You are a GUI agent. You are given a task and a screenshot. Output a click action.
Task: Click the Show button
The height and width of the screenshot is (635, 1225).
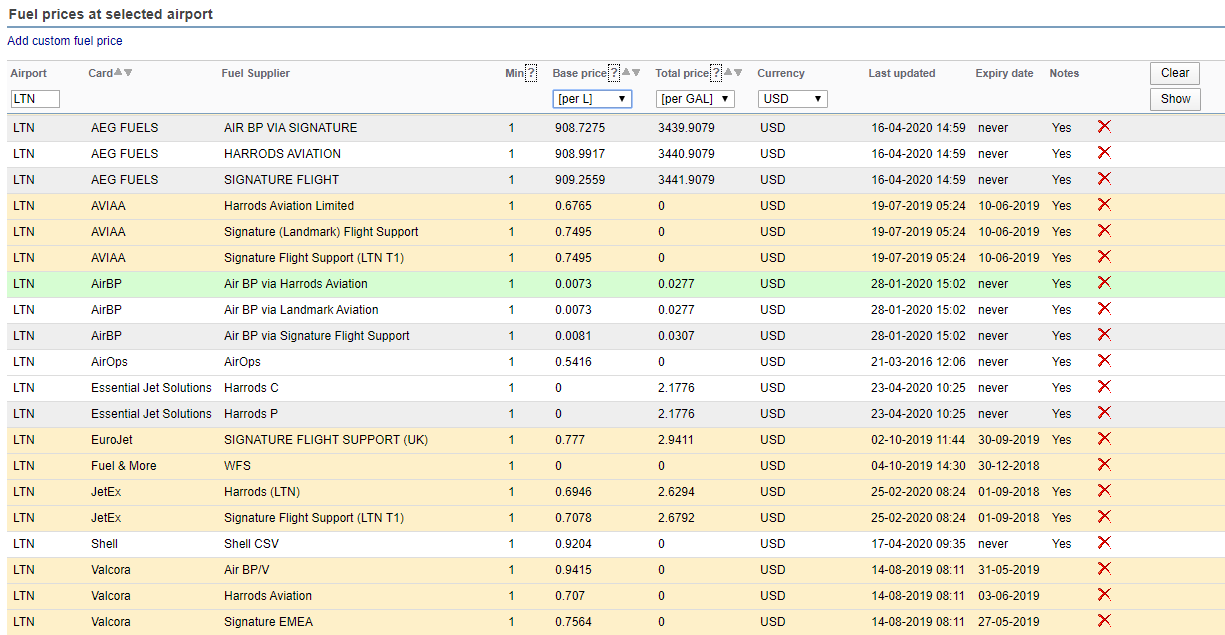click(x=1175, y=99)
